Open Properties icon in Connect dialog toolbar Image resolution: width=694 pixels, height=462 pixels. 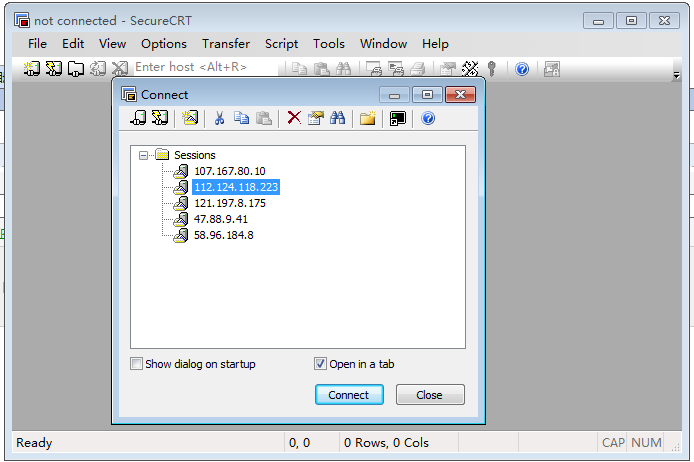click(x=316, y=118)
